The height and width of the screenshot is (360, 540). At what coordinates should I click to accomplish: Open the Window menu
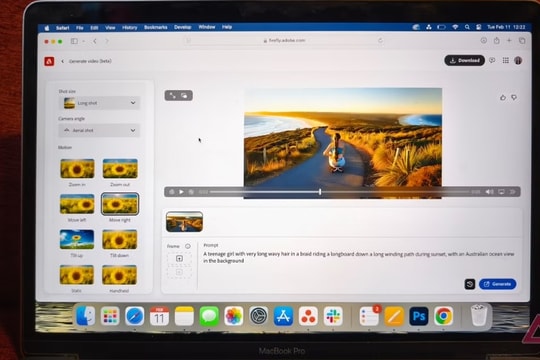pyautogui.click(x=207, y=27)
